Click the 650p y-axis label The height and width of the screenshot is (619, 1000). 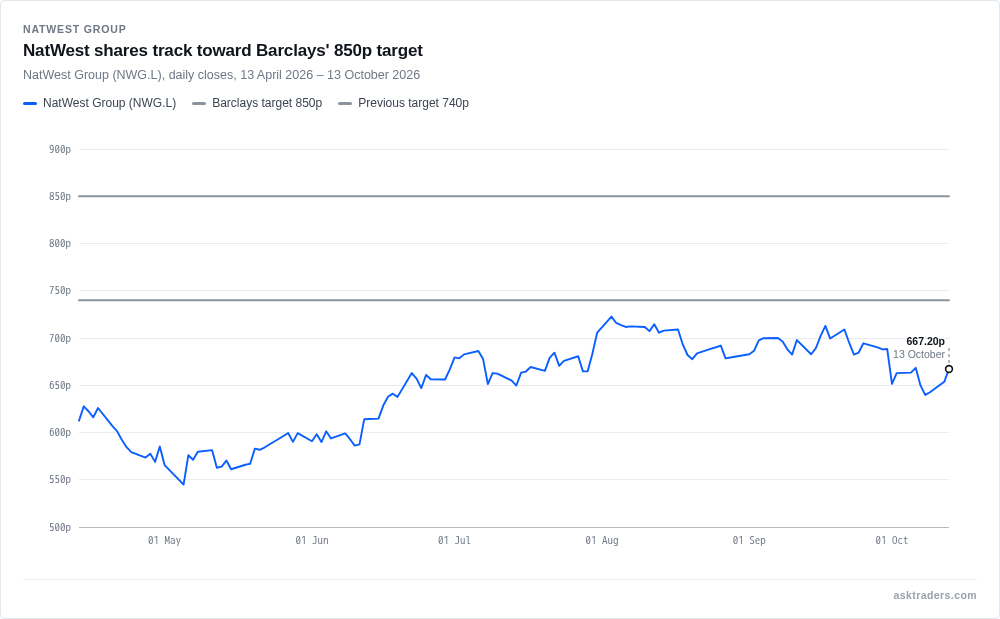(x=60, y=386)
